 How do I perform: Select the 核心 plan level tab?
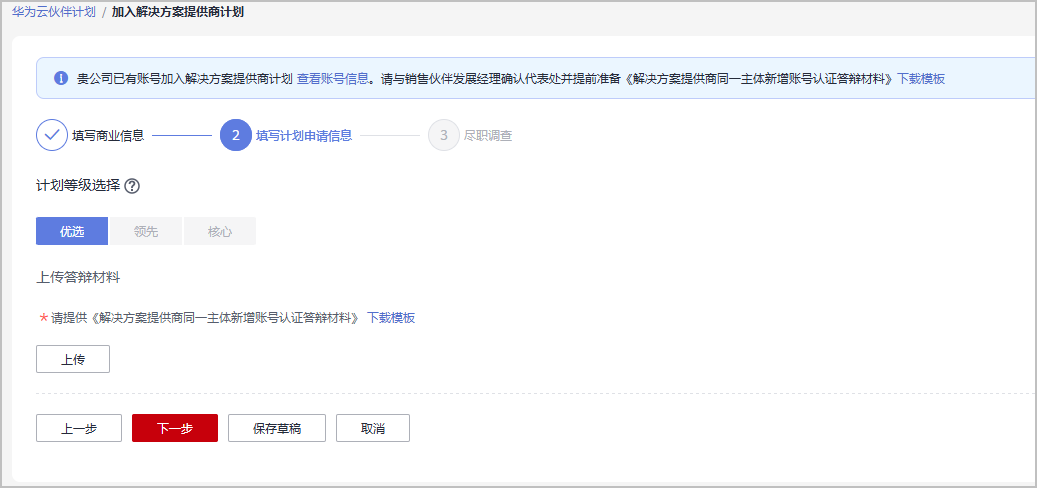pos(220,231)
